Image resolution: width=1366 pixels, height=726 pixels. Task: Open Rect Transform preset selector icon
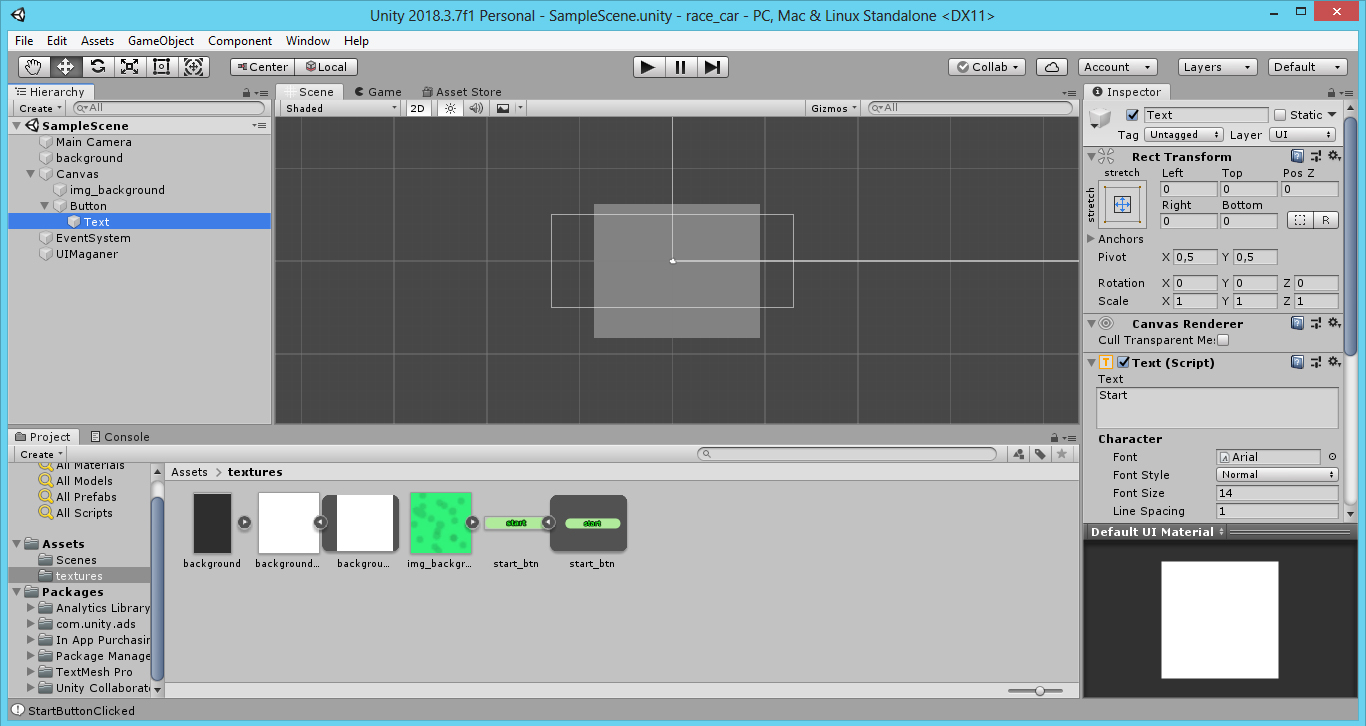coord(1316,156)
